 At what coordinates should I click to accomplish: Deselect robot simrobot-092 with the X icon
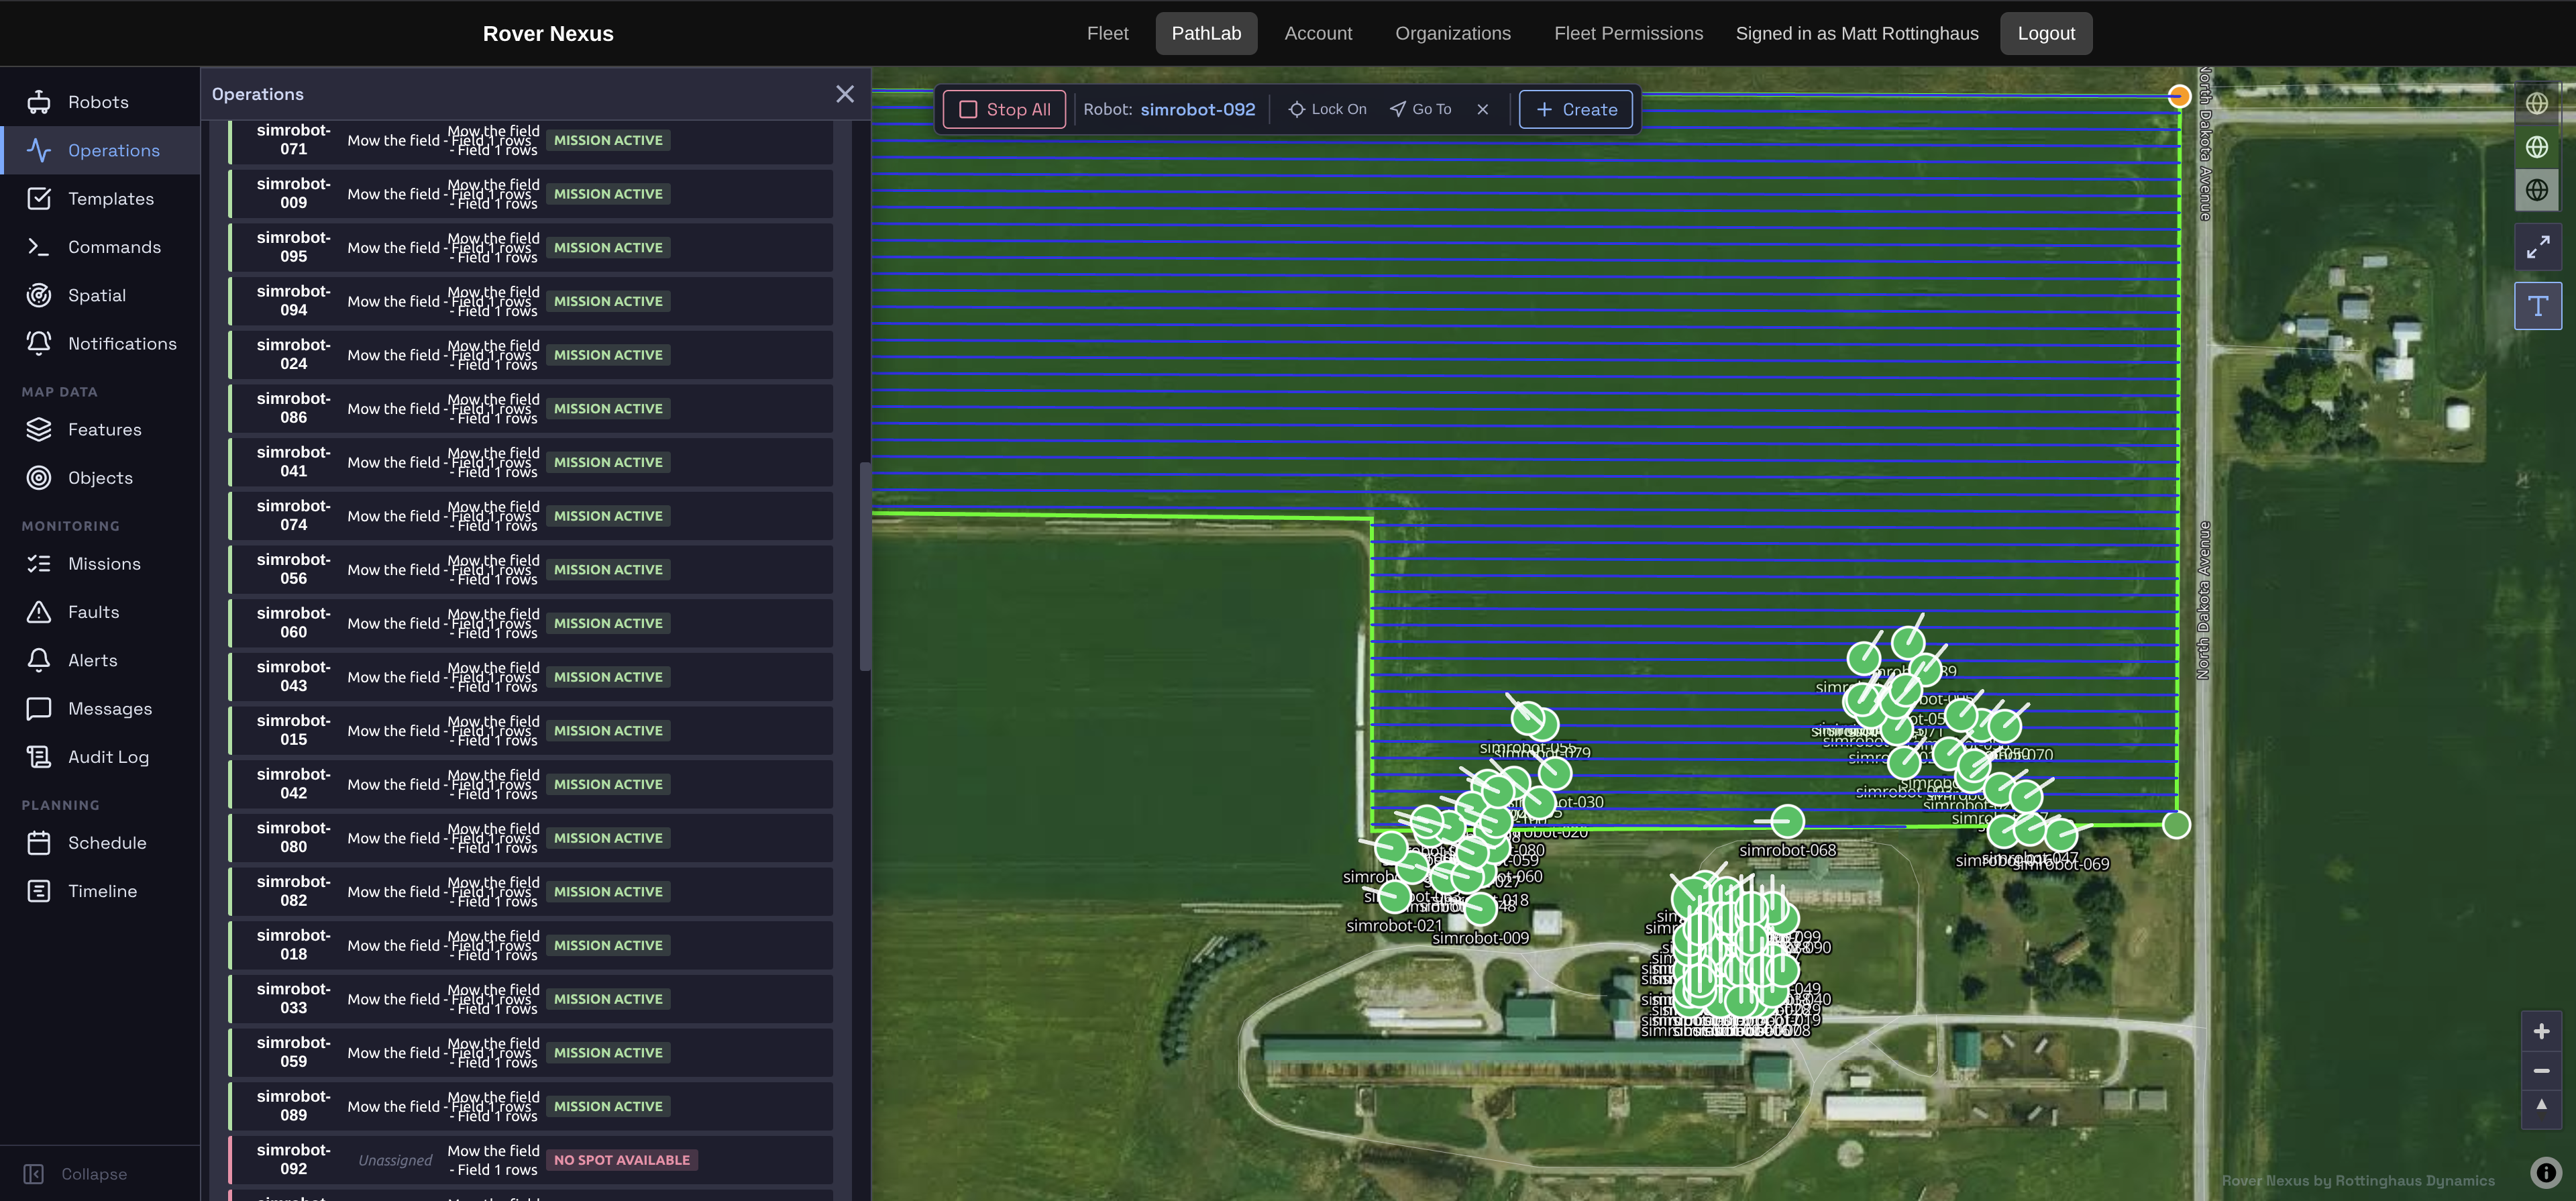[x=1483, y=110]
